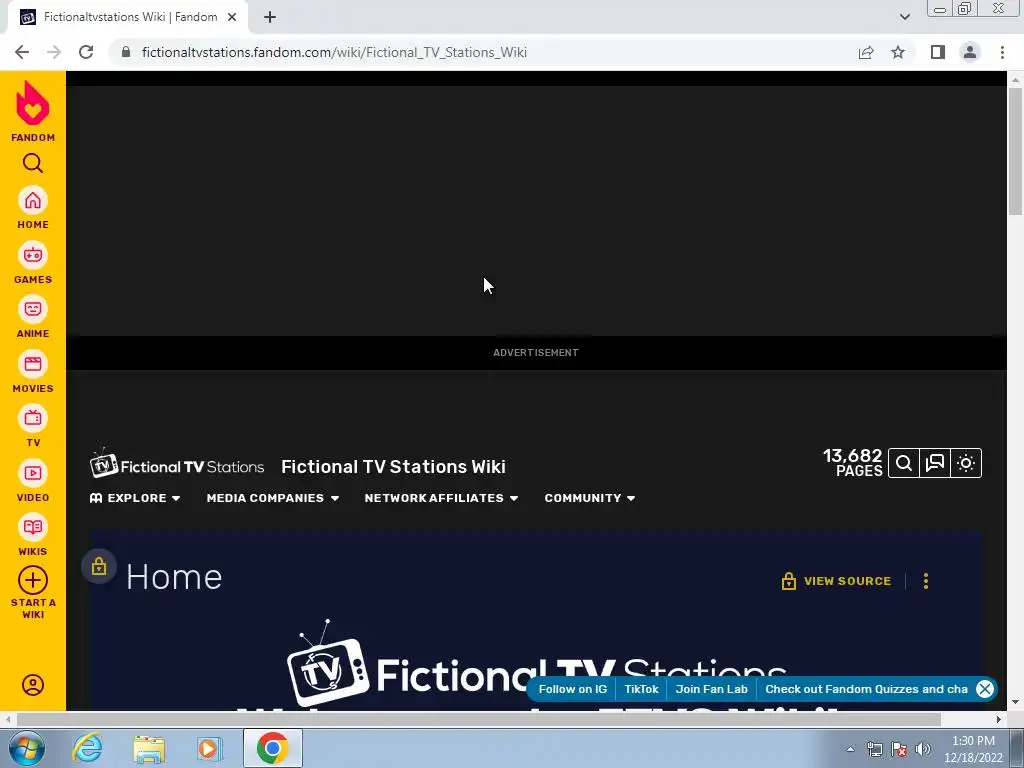Open the Fandom logo homepage
Screen dimensions: 1024x768
pos(33,111)
